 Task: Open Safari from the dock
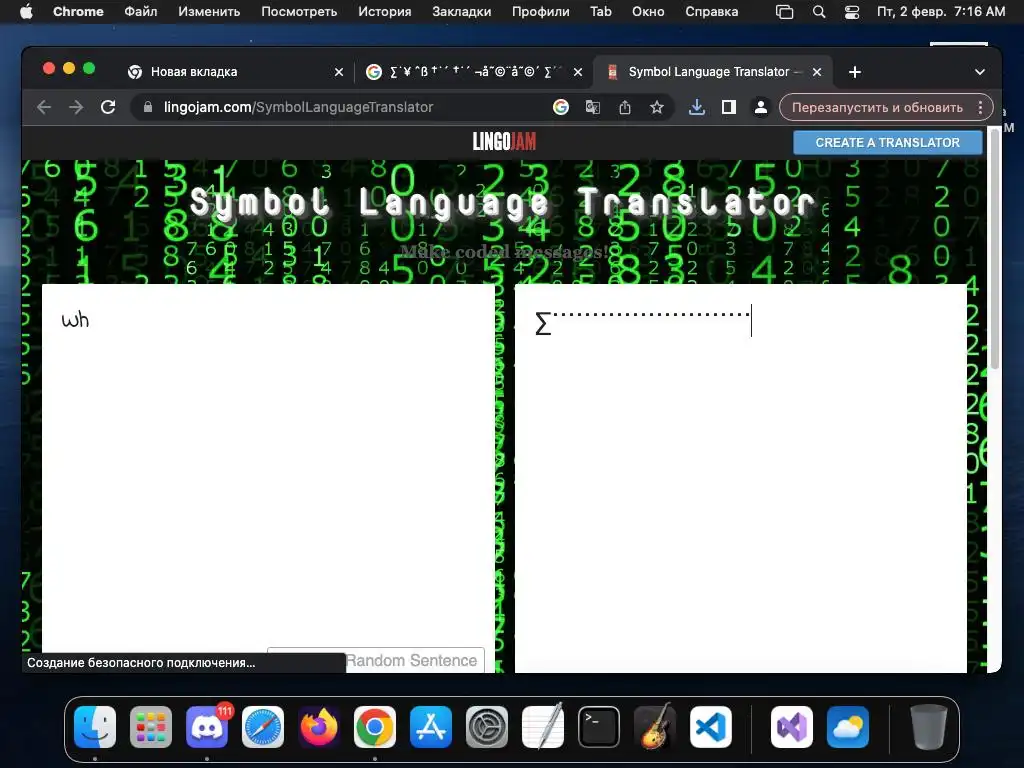click(x=263, y=727)
